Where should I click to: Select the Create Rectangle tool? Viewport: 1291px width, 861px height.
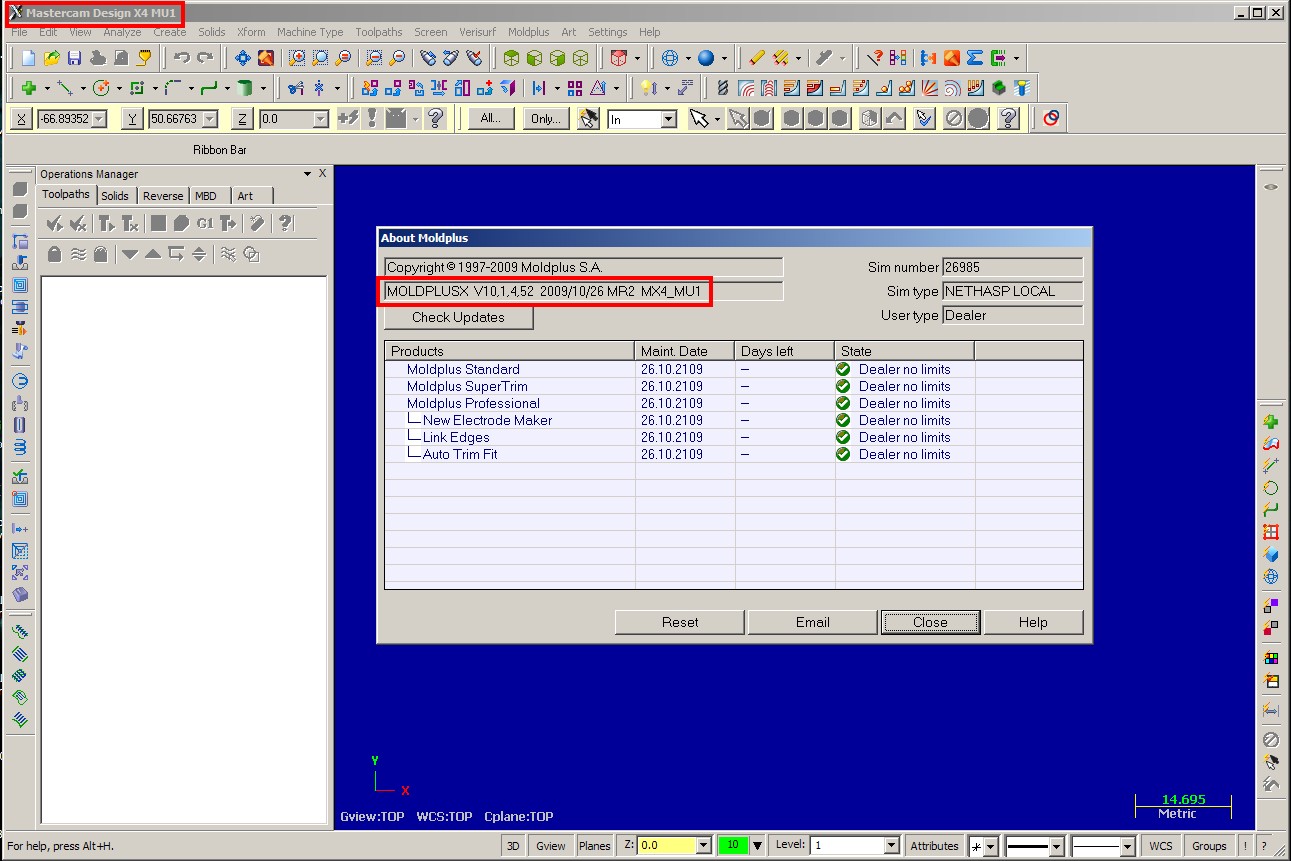[138, 88]
